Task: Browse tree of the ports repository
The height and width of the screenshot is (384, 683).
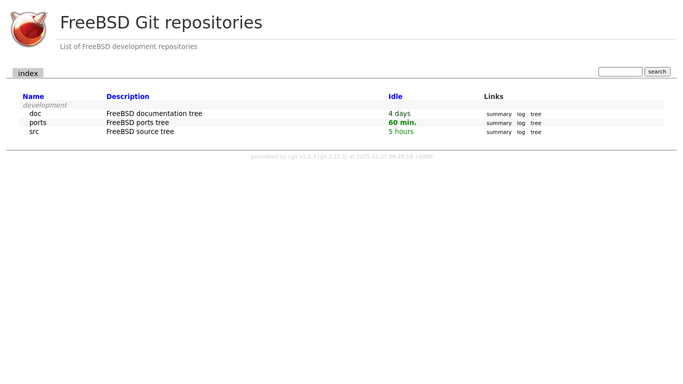Action: (536, 123)
